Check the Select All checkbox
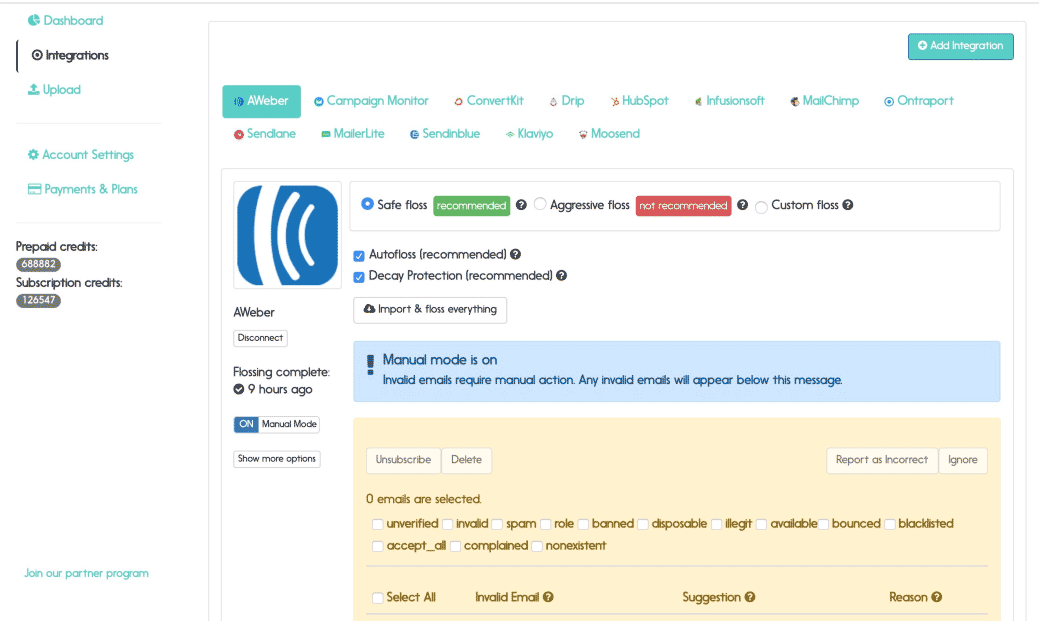1039x621 pixels. pos(378,597)
